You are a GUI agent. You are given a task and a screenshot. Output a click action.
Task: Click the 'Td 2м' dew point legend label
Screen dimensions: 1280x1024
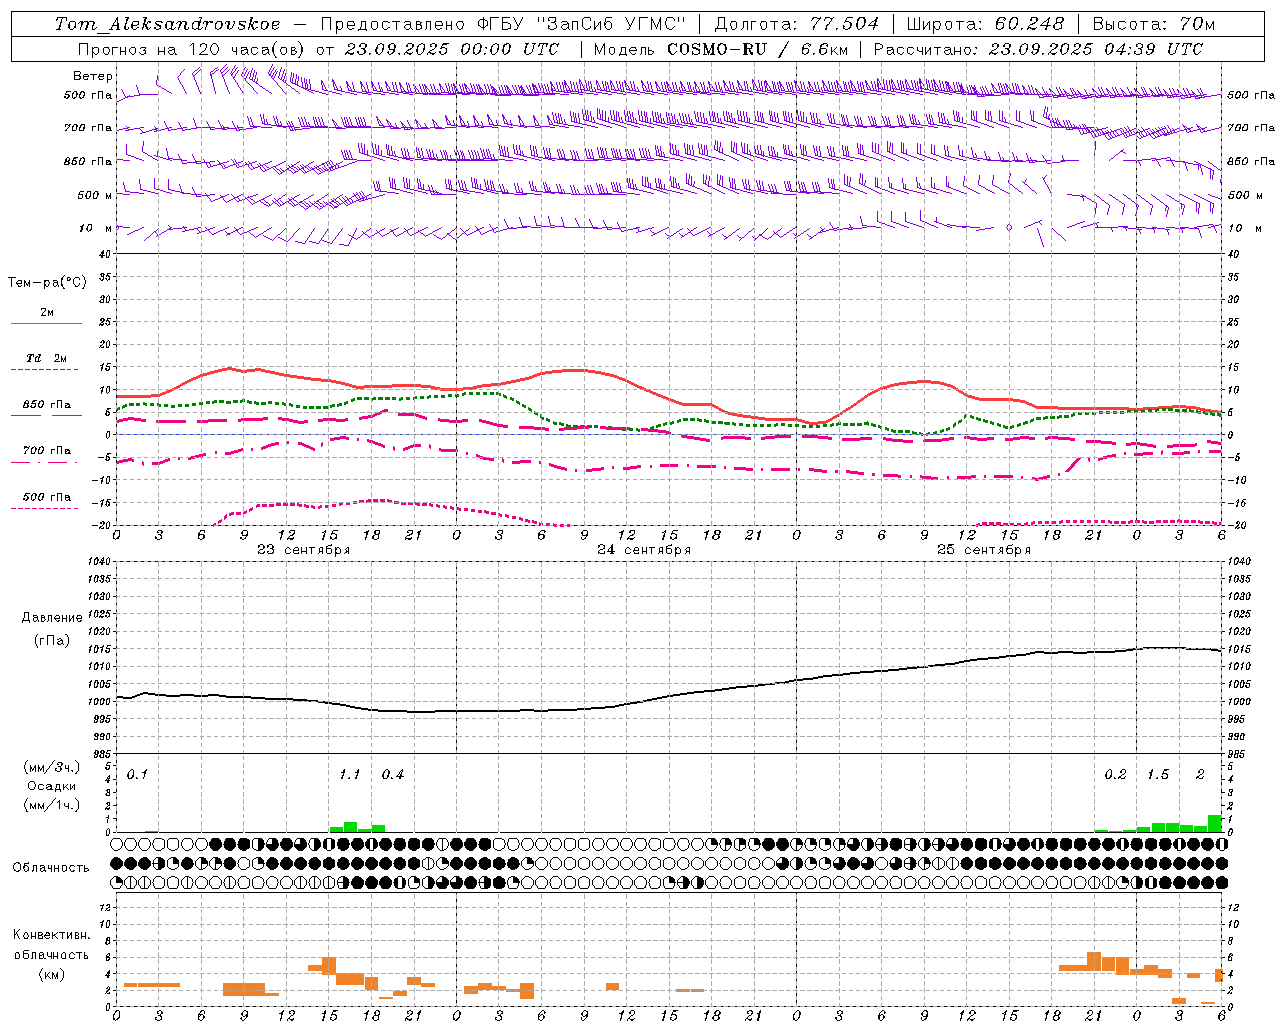pyautogui.click(x=47, y=358)
